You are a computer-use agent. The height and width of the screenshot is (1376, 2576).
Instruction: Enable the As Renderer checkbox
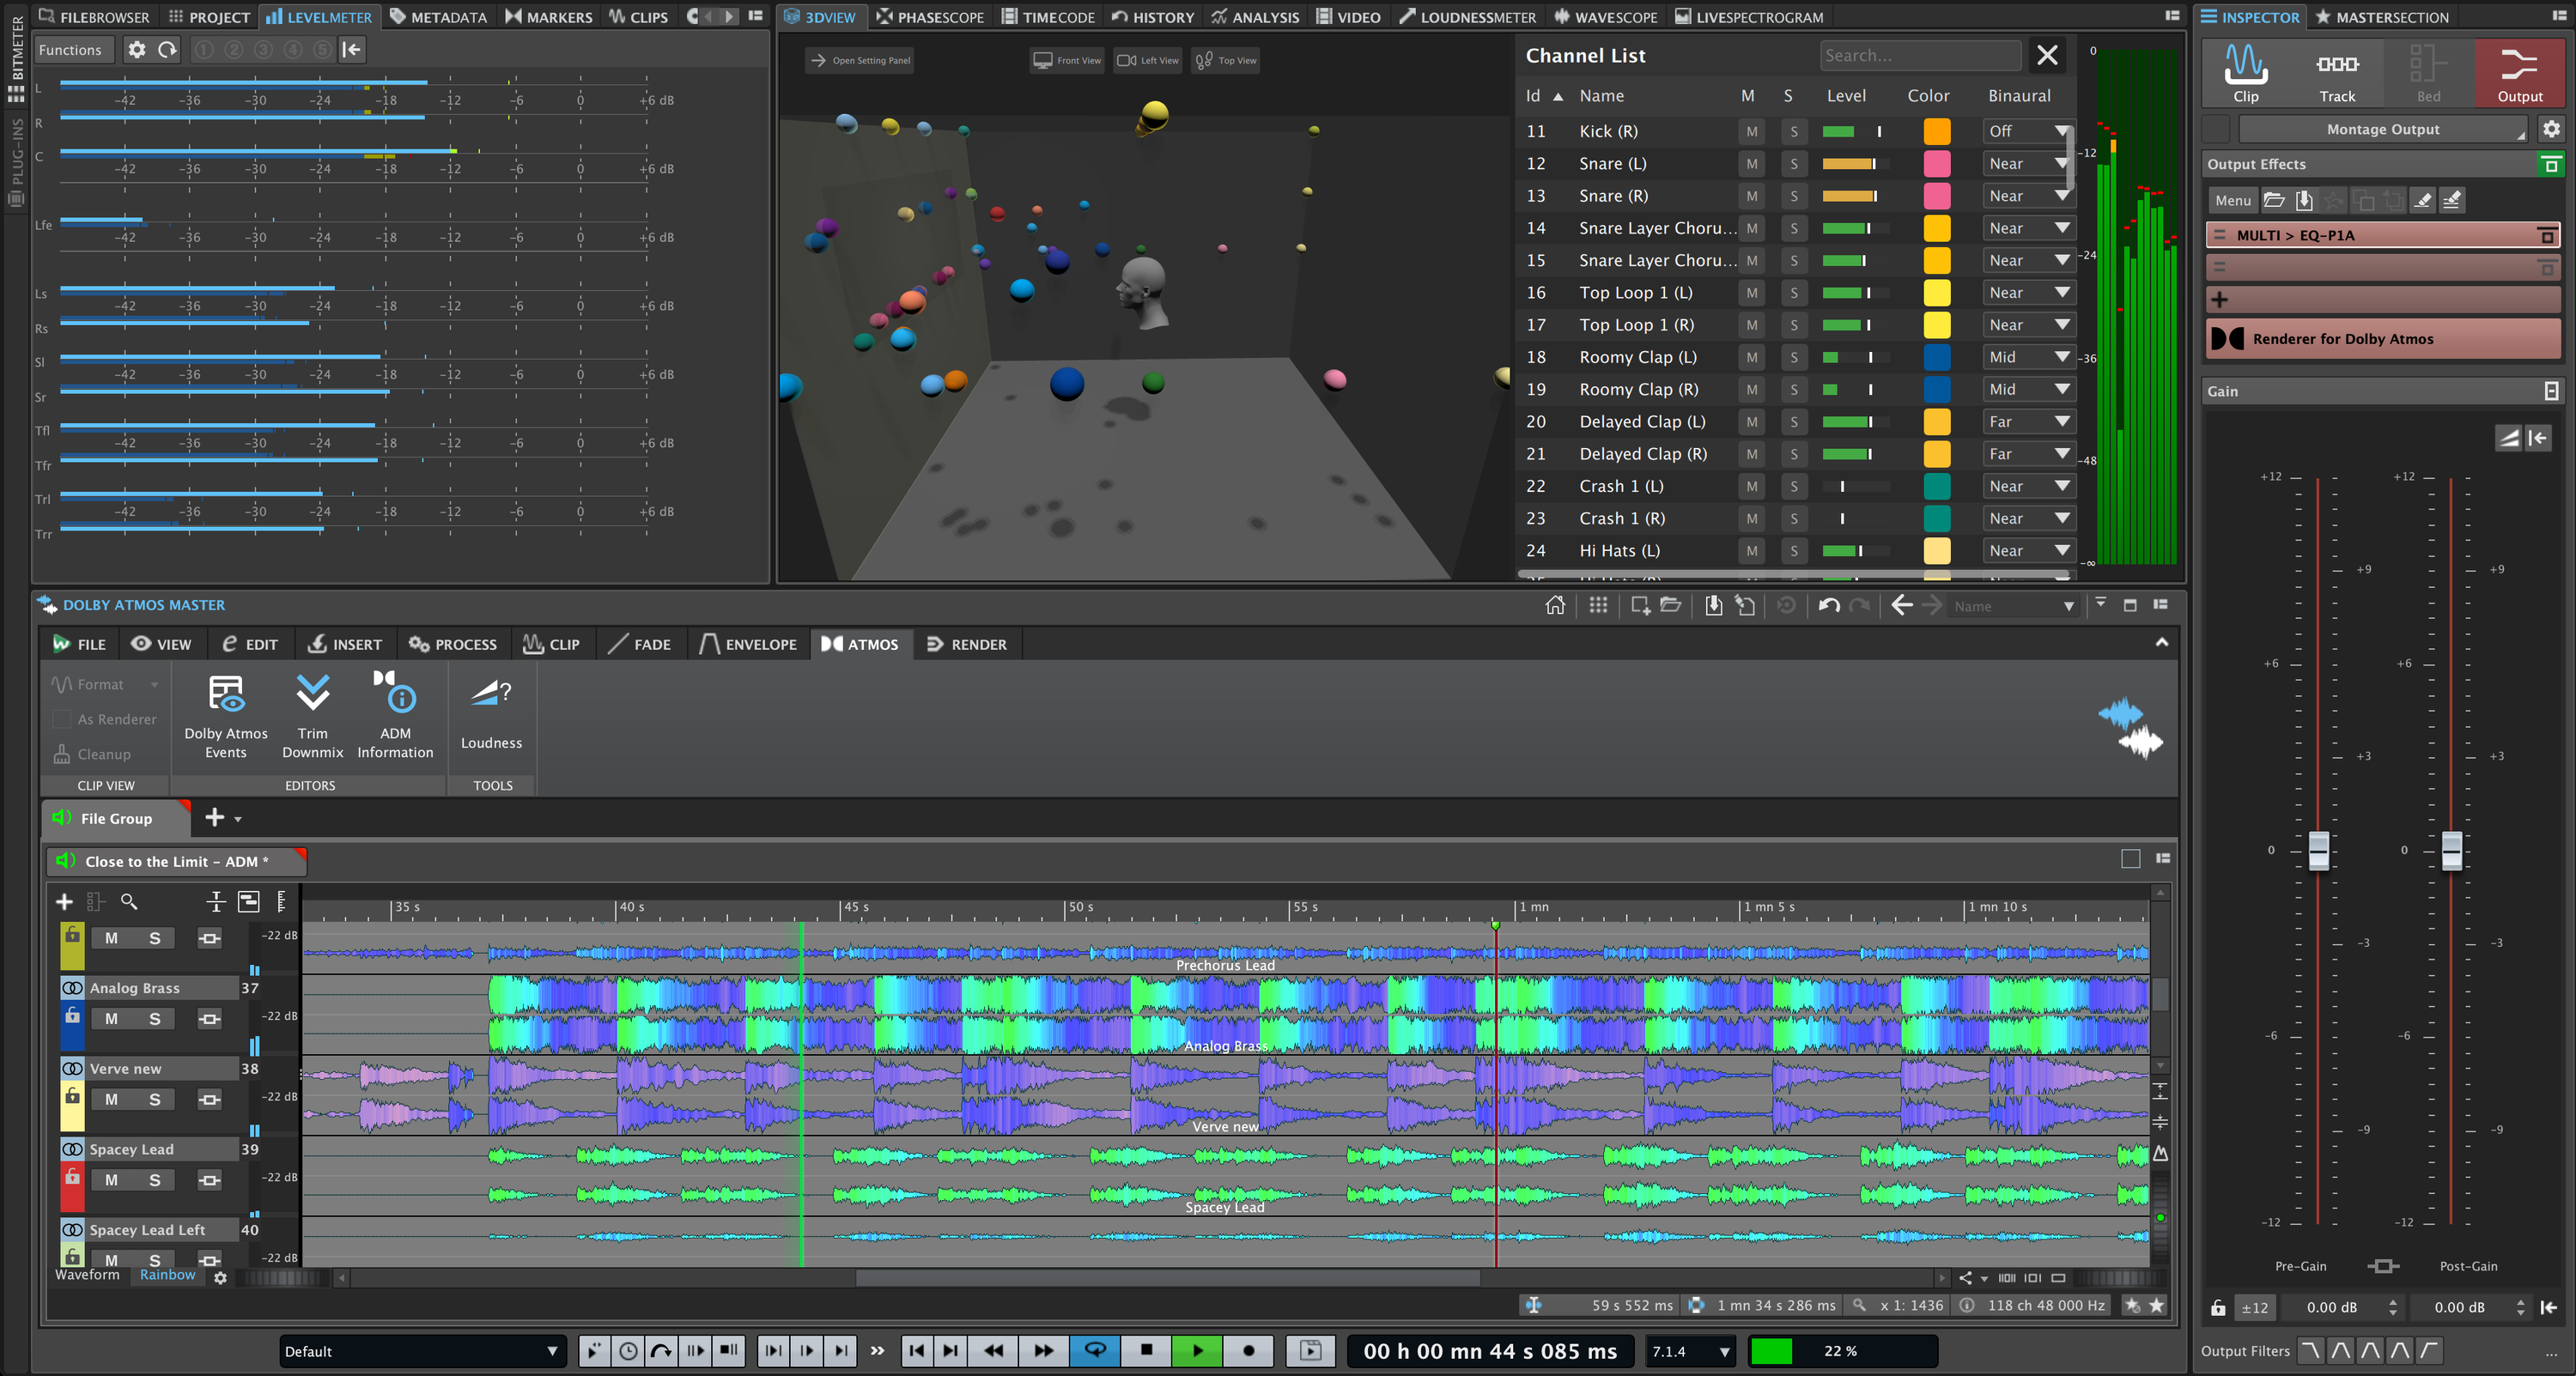pos(62,718)
